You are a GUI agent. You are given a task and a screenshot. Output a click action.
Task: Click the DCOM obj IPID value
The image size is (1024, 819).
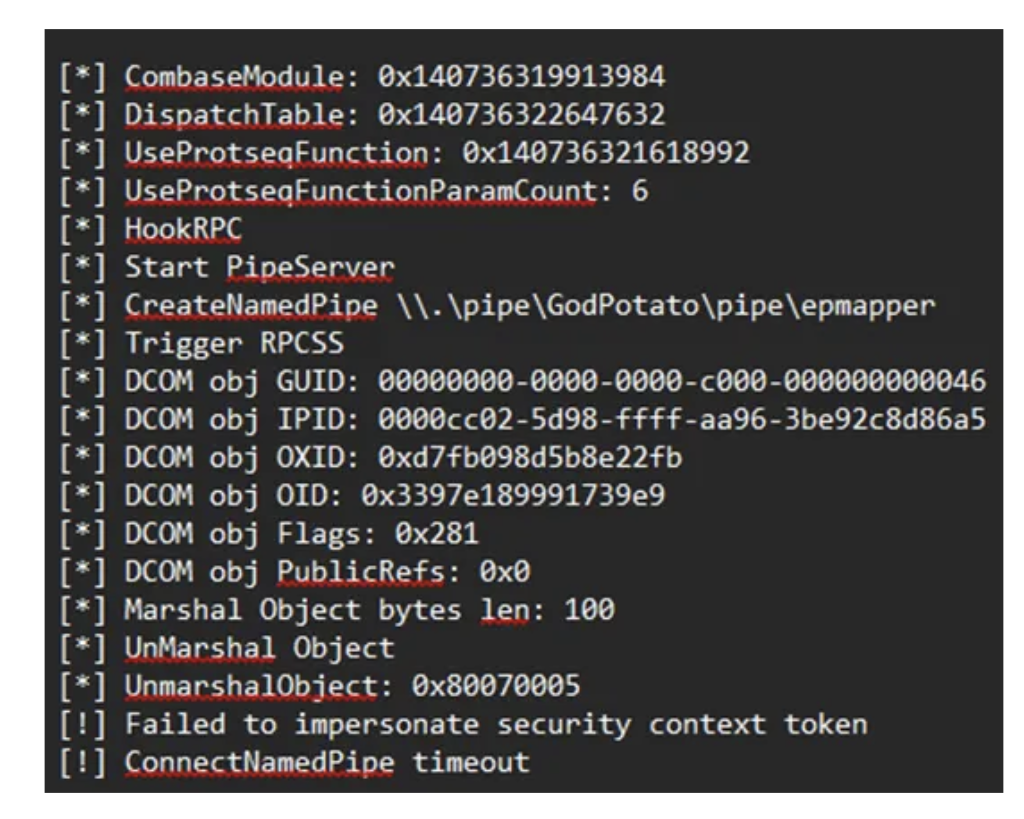[682, 420]
